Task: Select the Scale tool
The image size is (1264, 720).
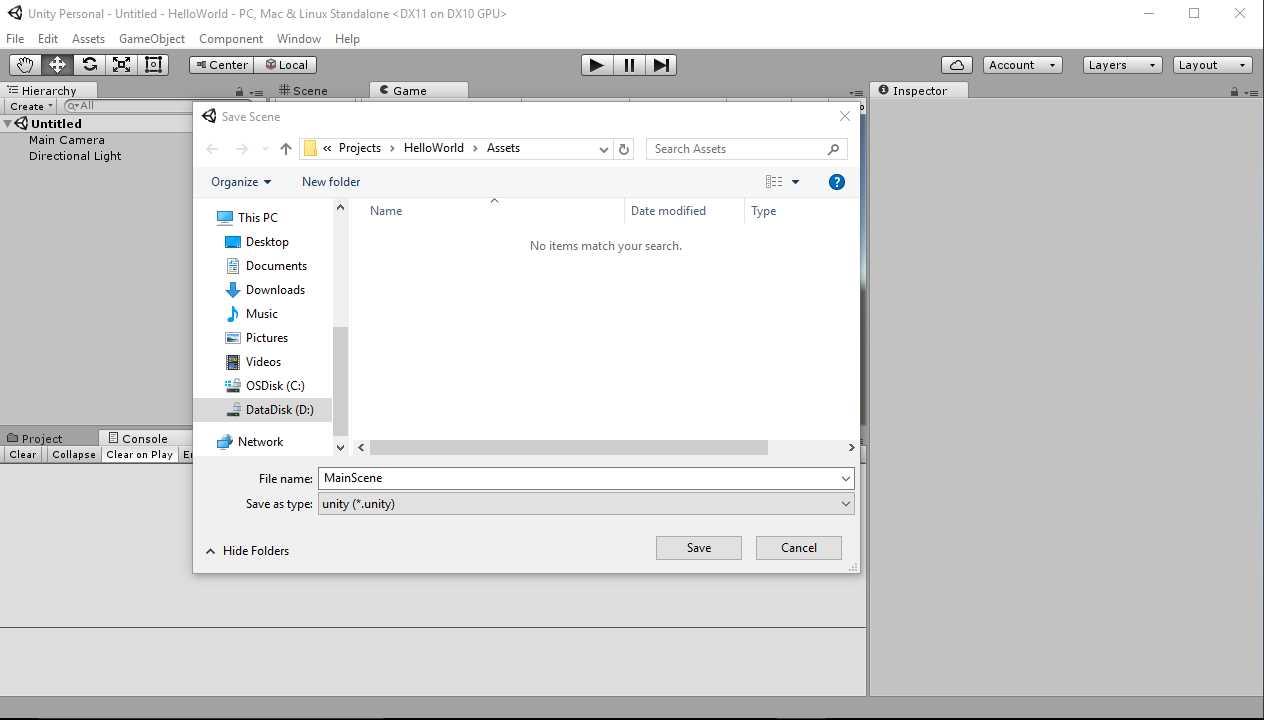Action: 121,65
